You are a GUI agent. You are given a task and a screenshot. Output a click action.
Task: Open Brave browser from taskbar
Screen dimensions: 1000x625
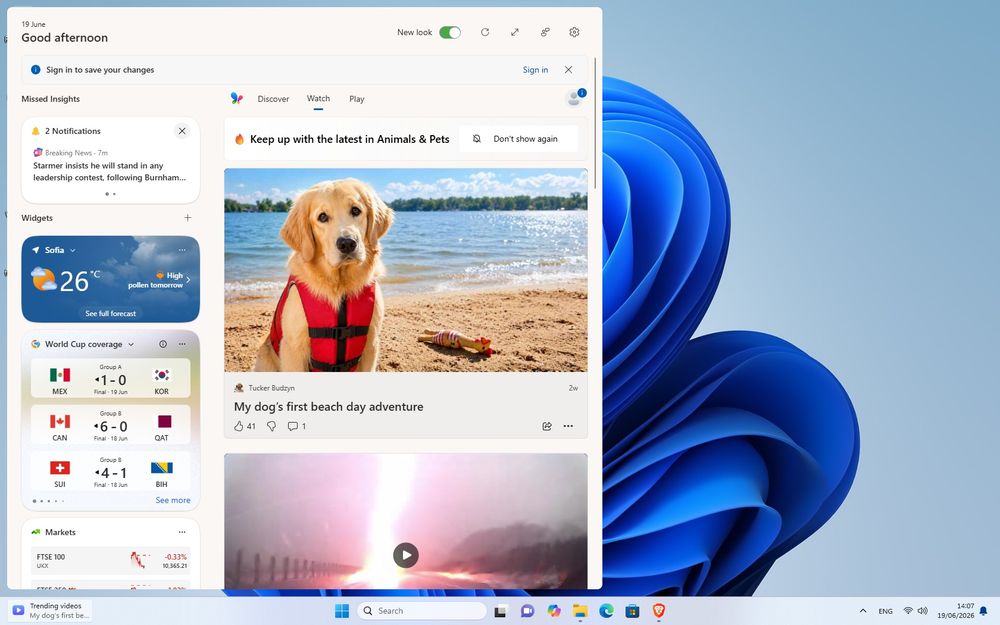(x=659, y=611)
